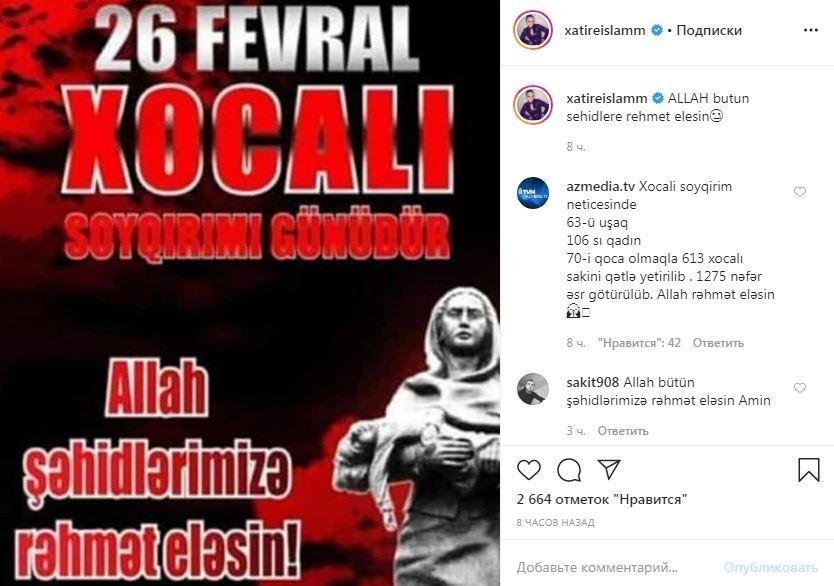
Task: Open xatireislamm username in header
Action: (606, 30)
